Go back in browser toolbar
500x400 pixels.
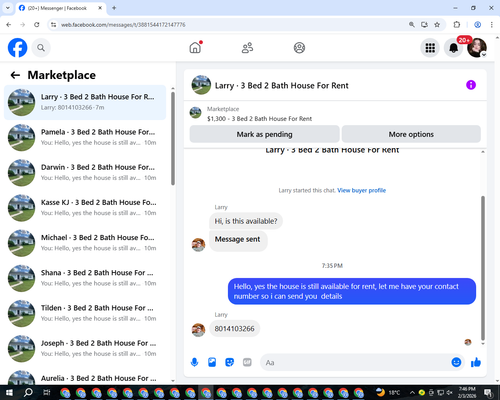click(9, 25)
